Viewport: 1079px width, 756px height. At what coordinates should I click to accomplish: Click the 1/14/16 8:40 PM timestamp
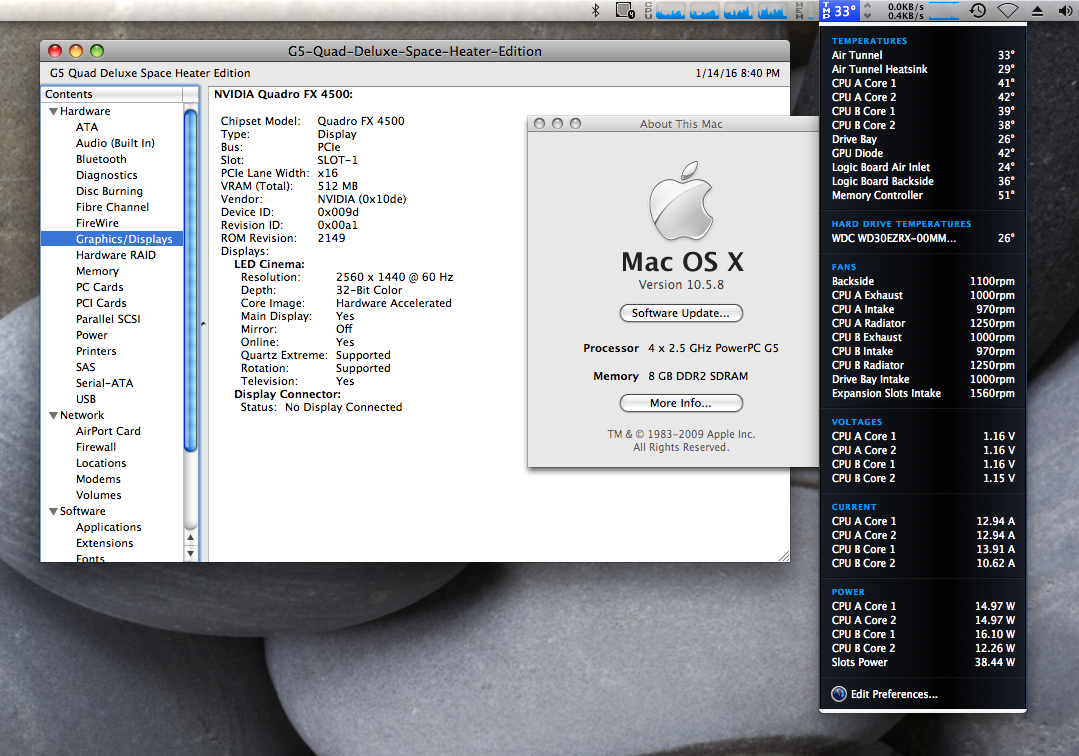738,73
